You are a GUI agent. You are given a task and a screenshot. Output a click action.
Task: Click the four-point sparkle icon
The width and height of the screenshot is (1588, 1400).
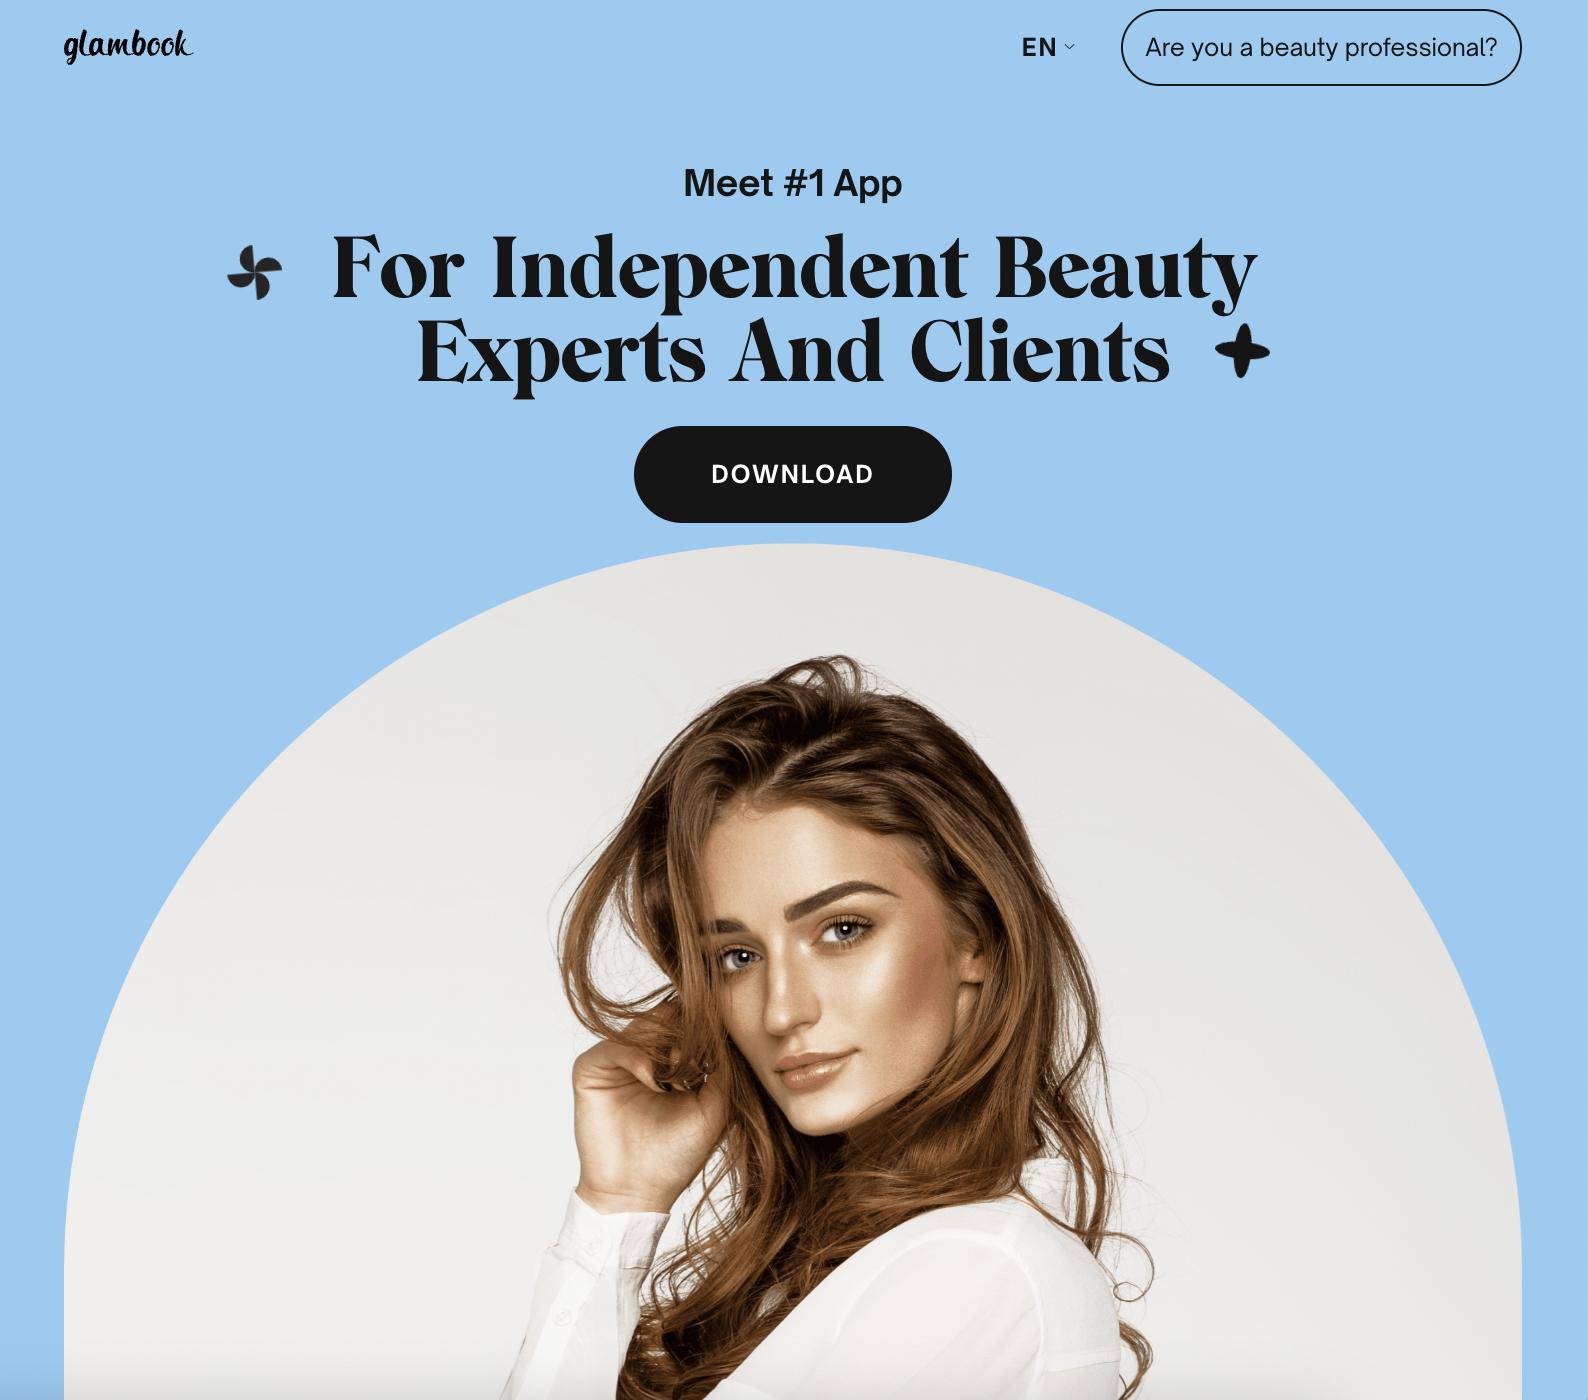coord(1242,351)
